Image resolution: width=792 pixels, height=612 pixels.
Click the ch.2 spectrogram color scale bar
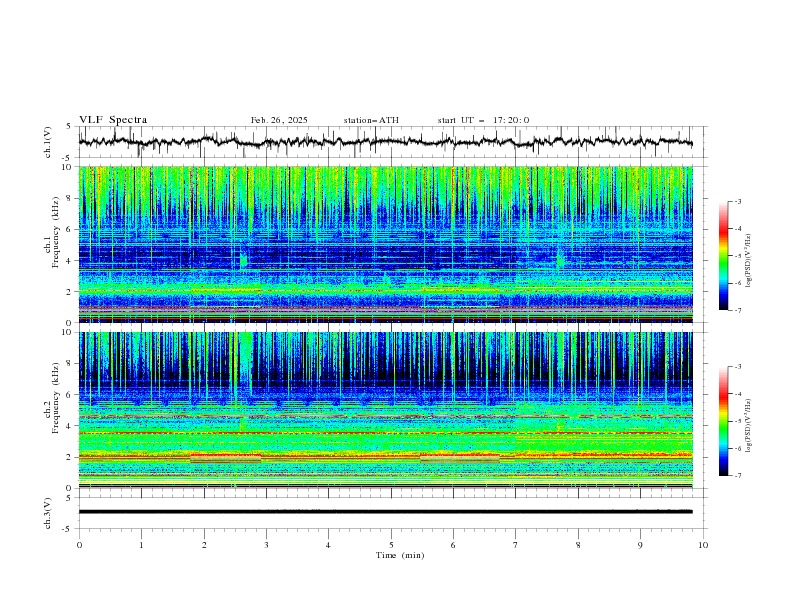click(x=723, y=421)
